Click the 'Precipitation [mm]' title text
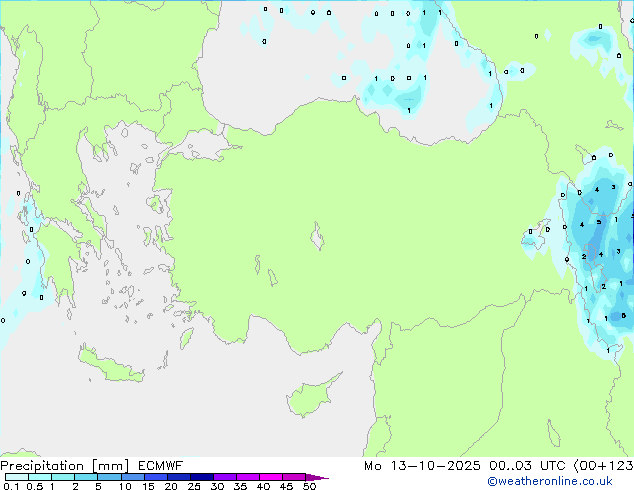The height and width of the screenshot is (490, 634). point(64,466)
